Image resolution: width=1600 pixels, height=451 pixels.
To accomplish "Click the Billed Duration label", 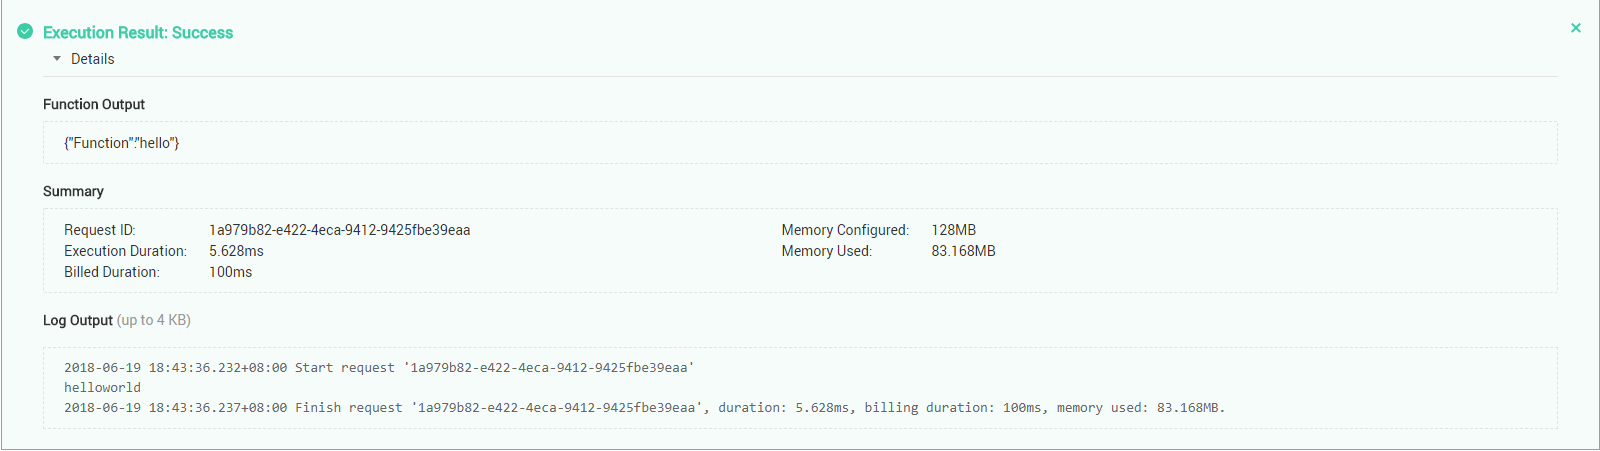I will pos(112,272).
